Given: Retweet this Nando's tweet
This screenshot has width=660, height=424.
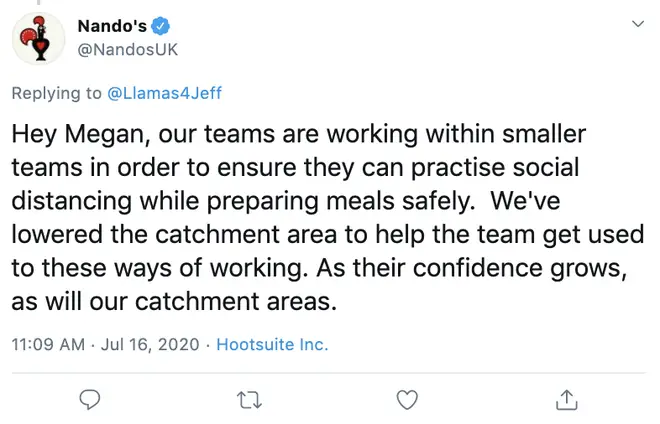Looking at the screenshot, I should [249, 400].
